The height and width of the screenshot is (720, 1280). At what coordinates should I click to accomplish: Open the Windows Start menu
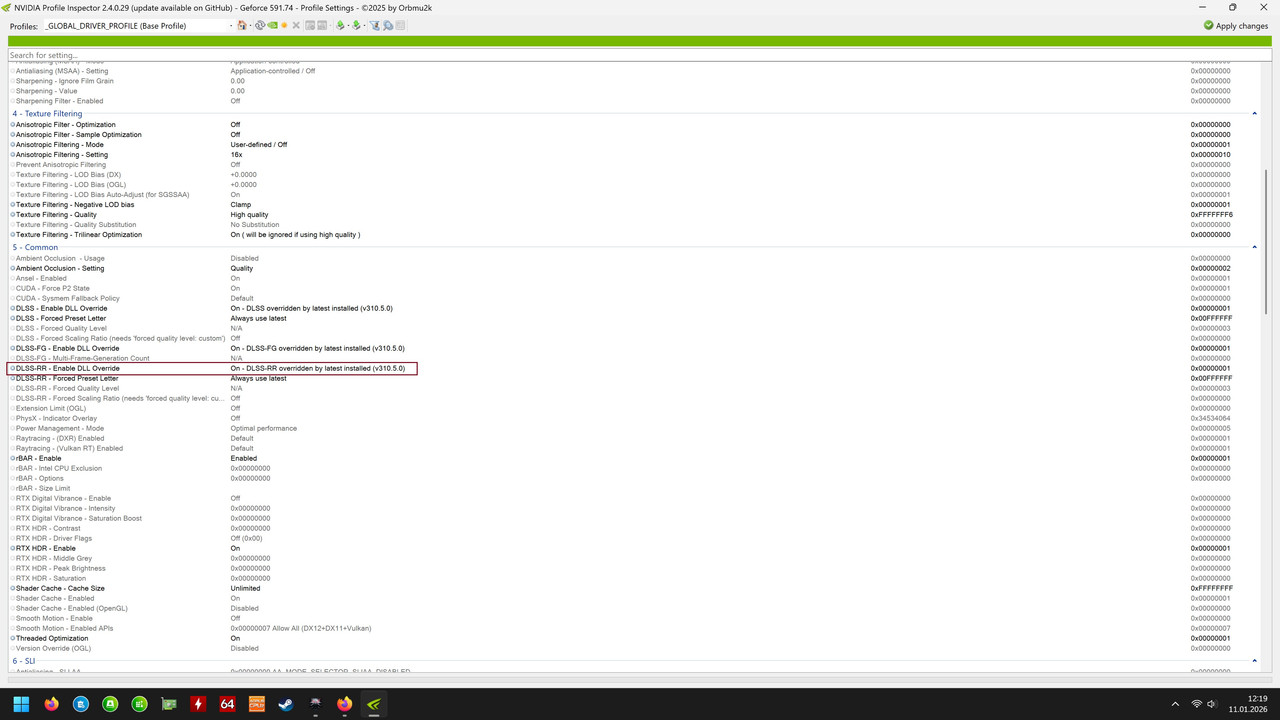(x=21, y=704)
